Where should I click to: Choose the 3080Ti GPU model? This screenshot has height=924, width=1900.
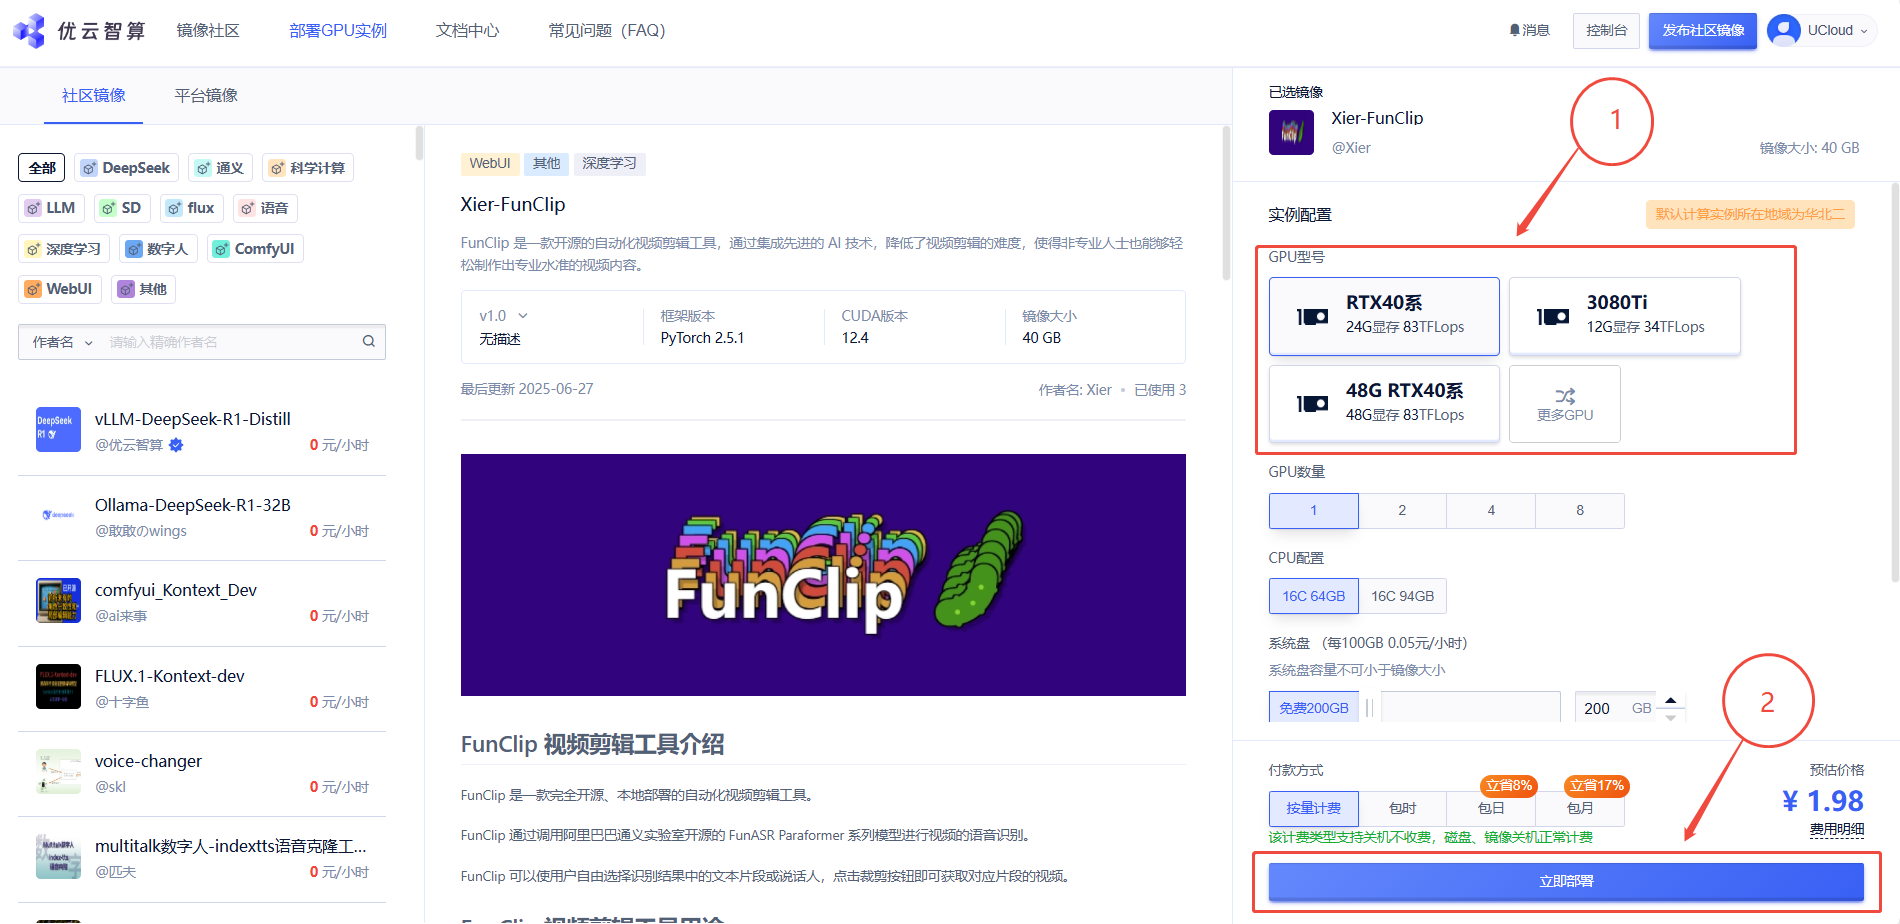(x=1625, y=316)
